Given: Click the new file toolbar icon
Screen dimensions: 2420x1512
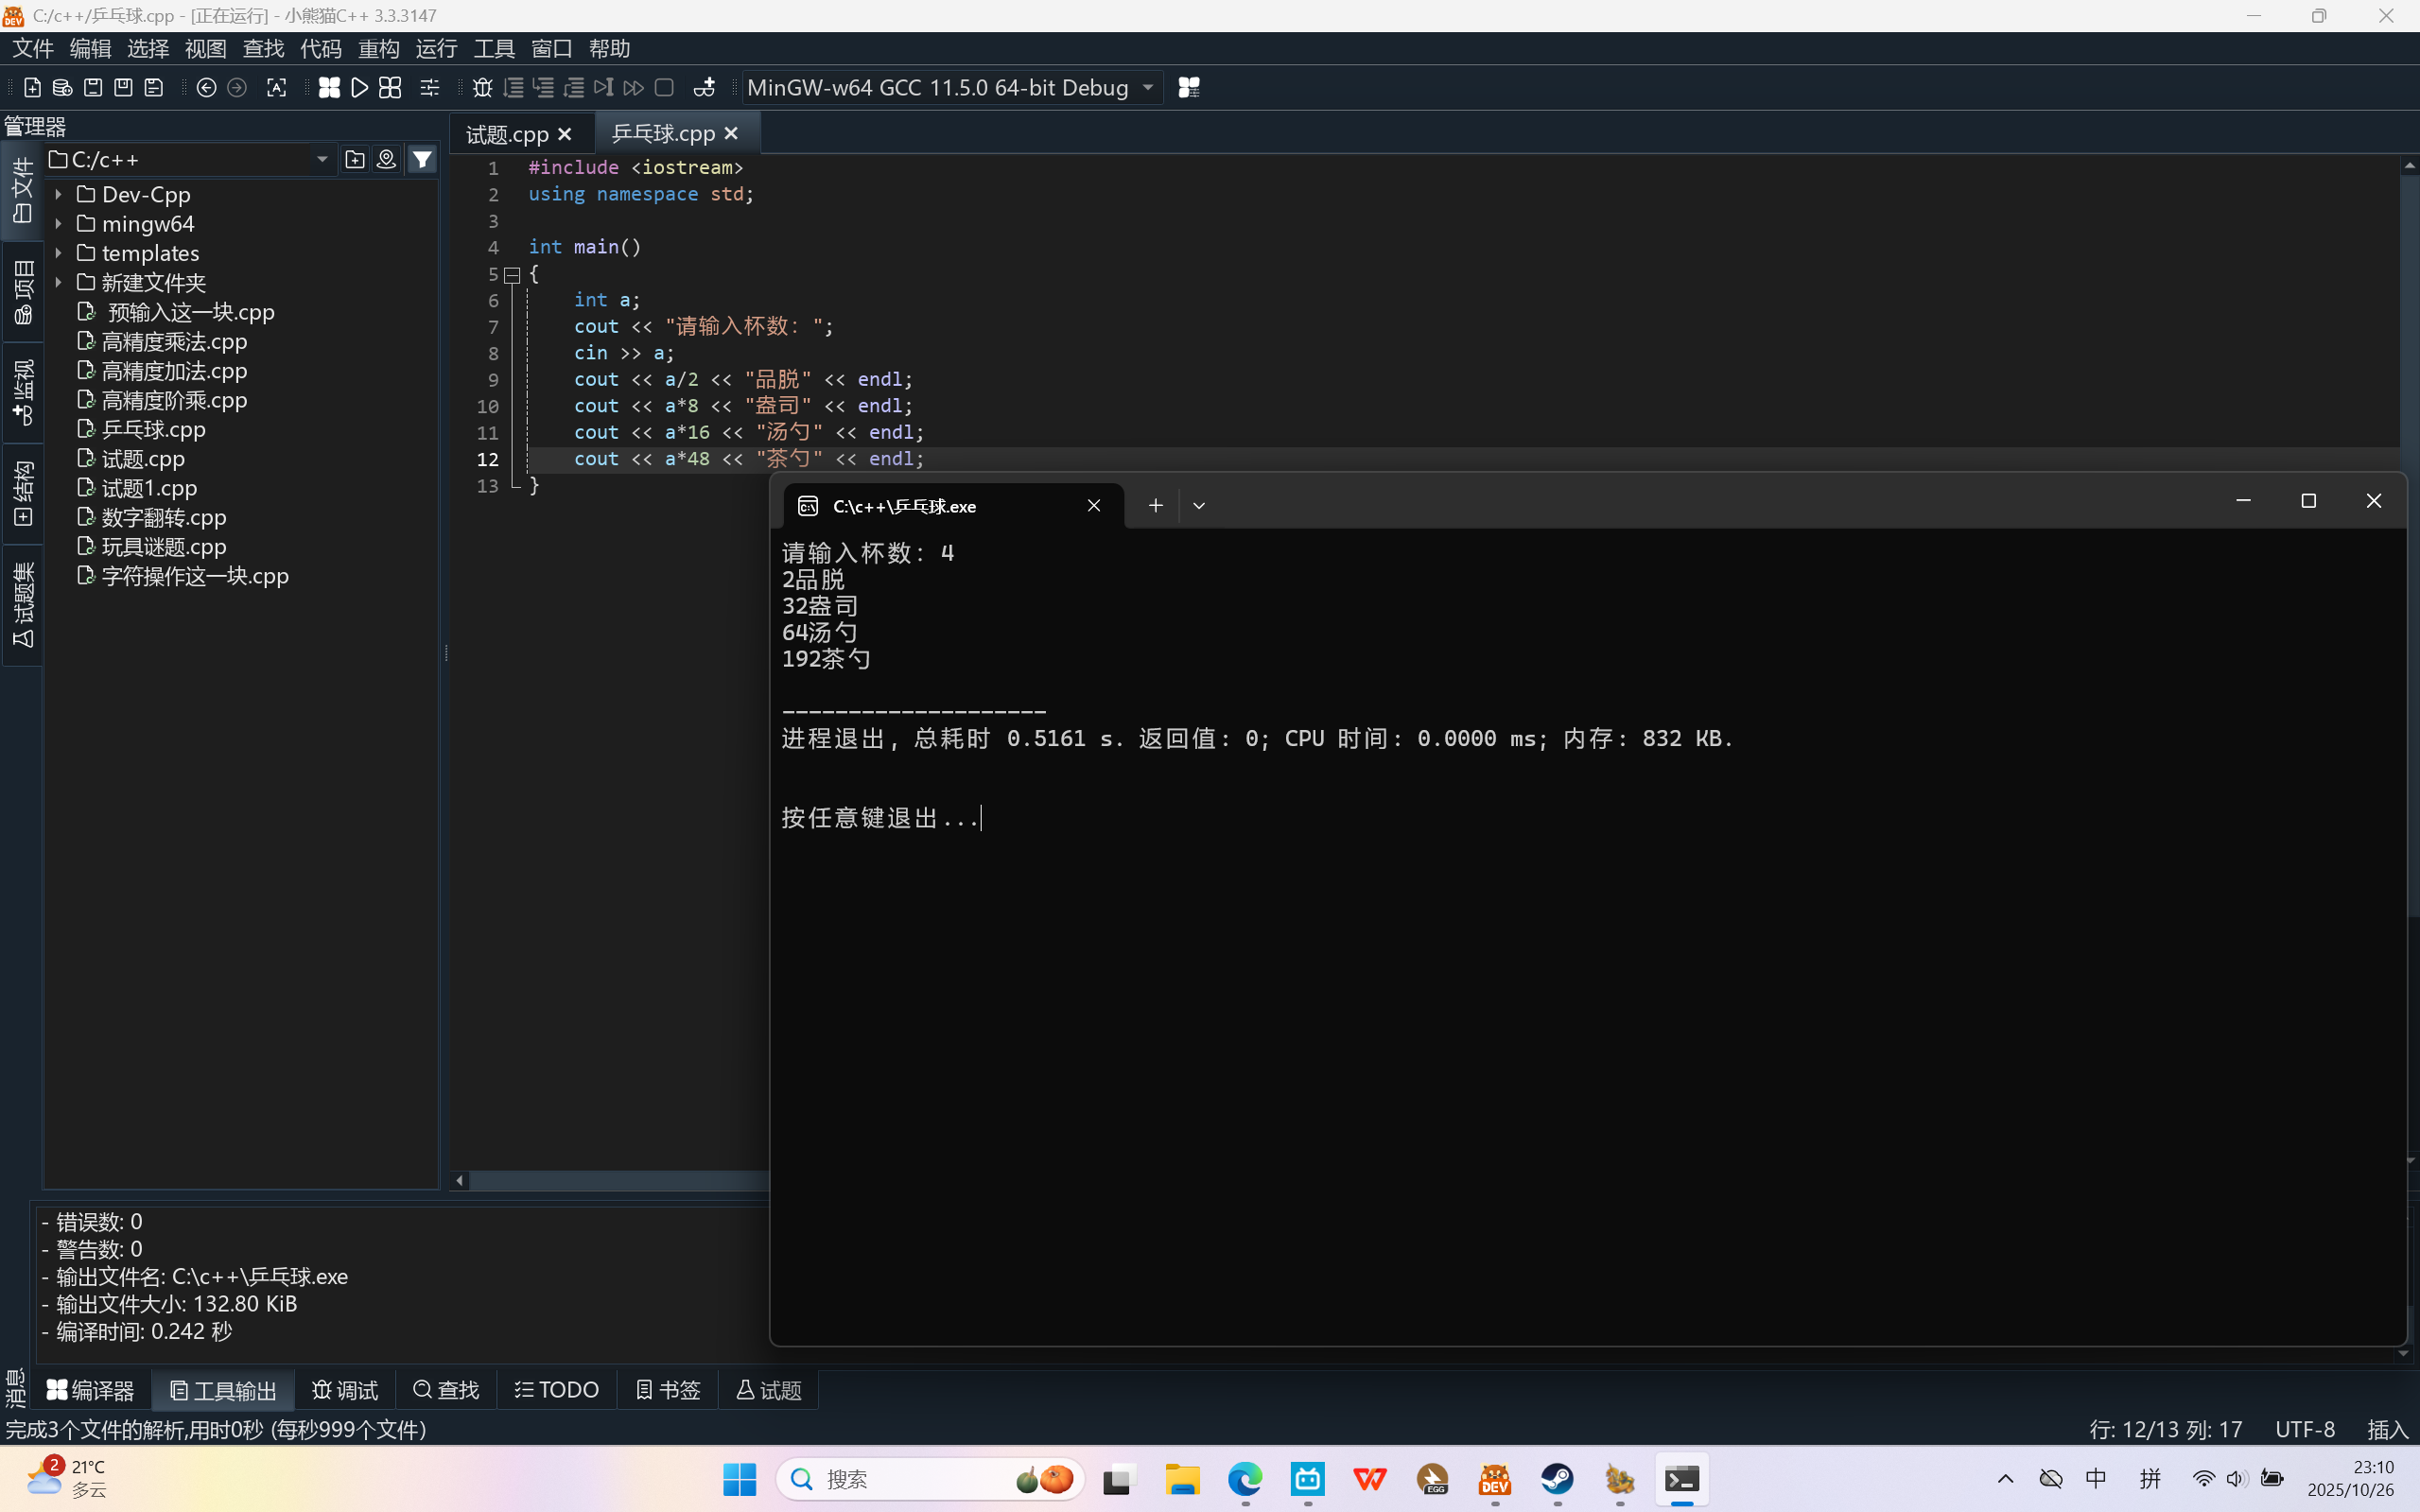Looking at the screenshot, I should point(32,88).
